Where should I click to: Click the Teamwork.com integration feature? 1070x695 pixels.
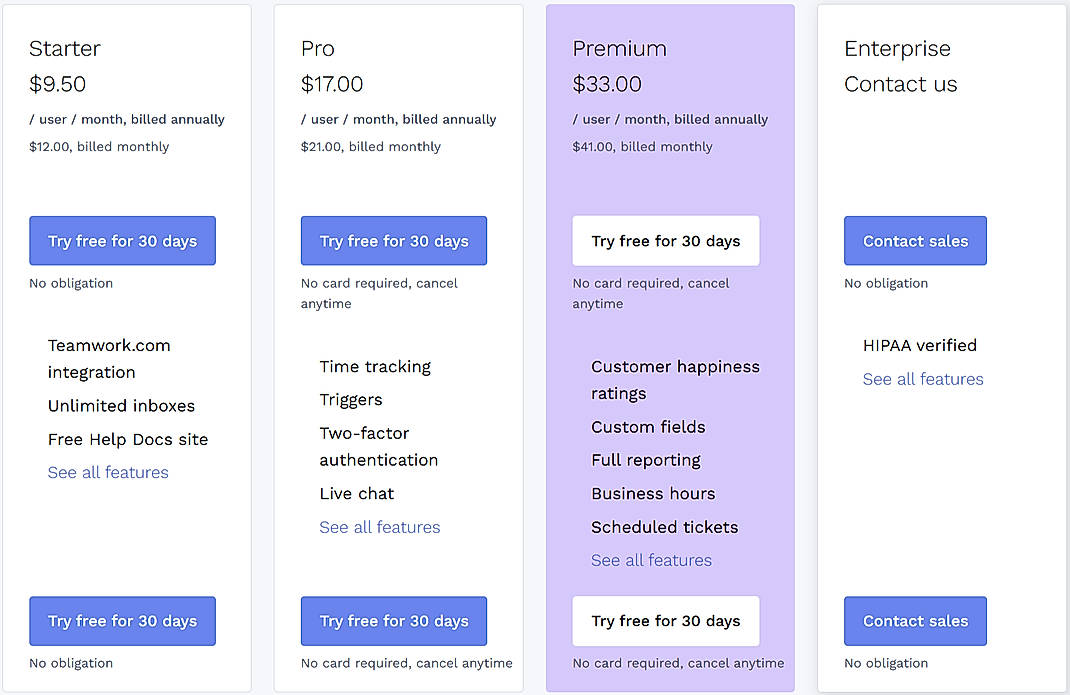pyautogui.click(x=109, y=358)
